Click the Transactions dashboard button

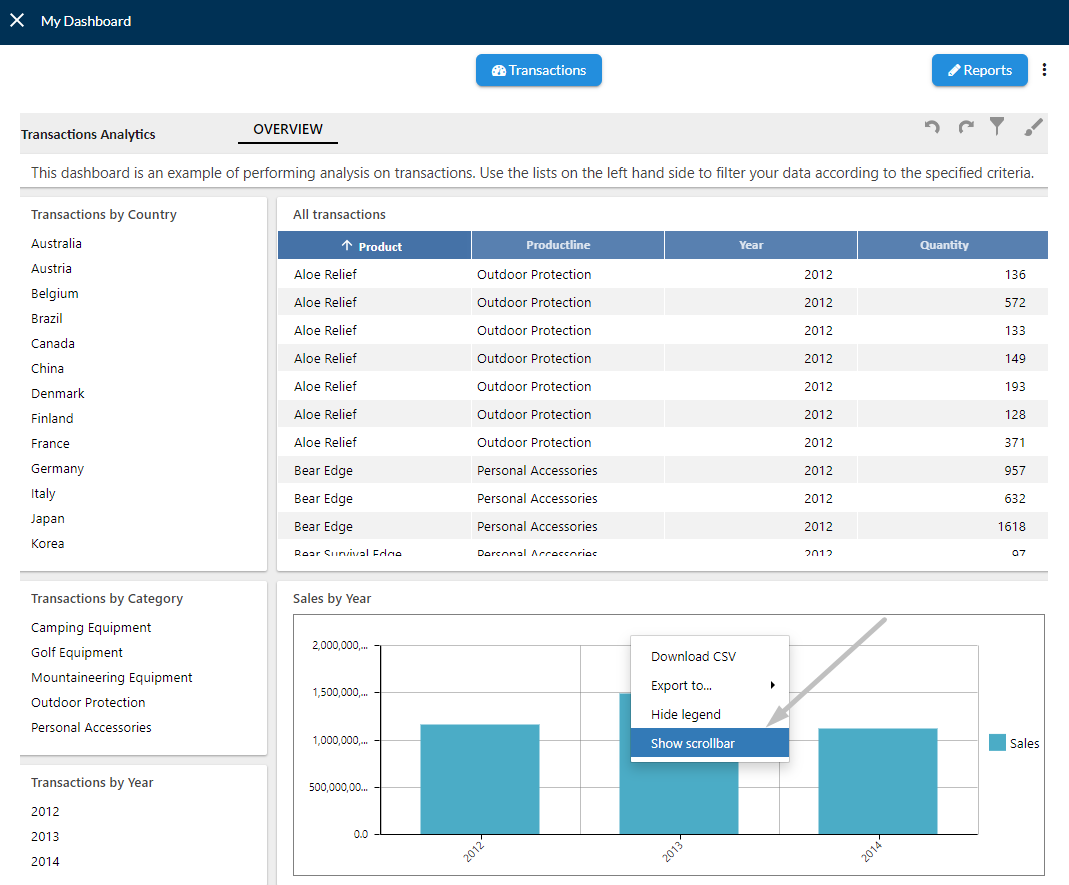click(539, 70)
